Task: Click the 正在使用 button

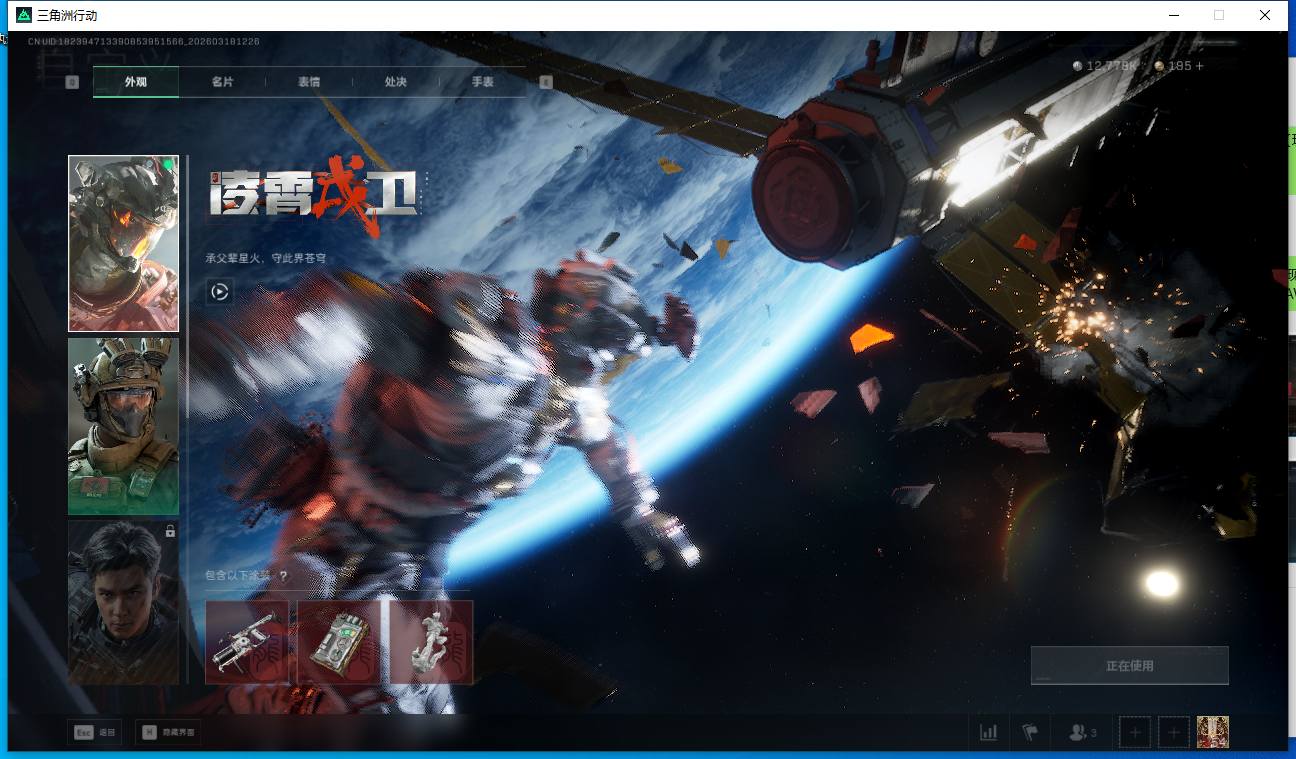Action: click(1130, 666)
